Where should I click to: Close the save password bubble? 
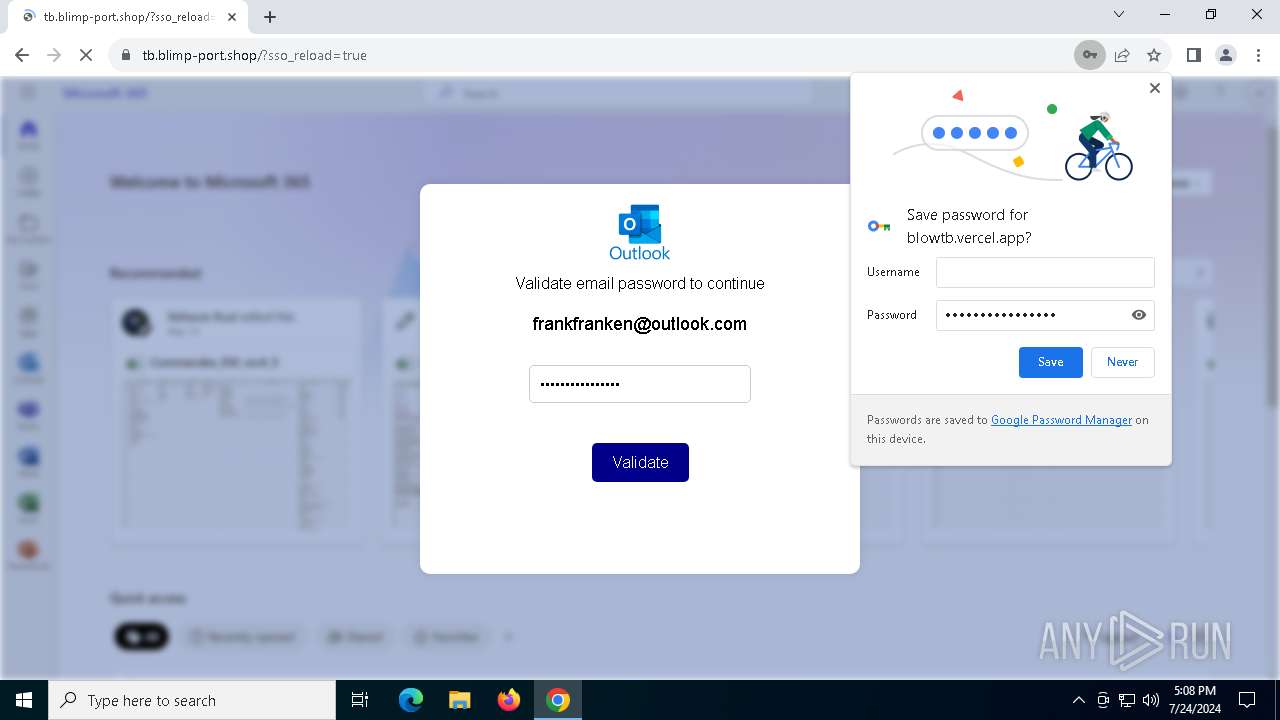[x=1155, y=88]
